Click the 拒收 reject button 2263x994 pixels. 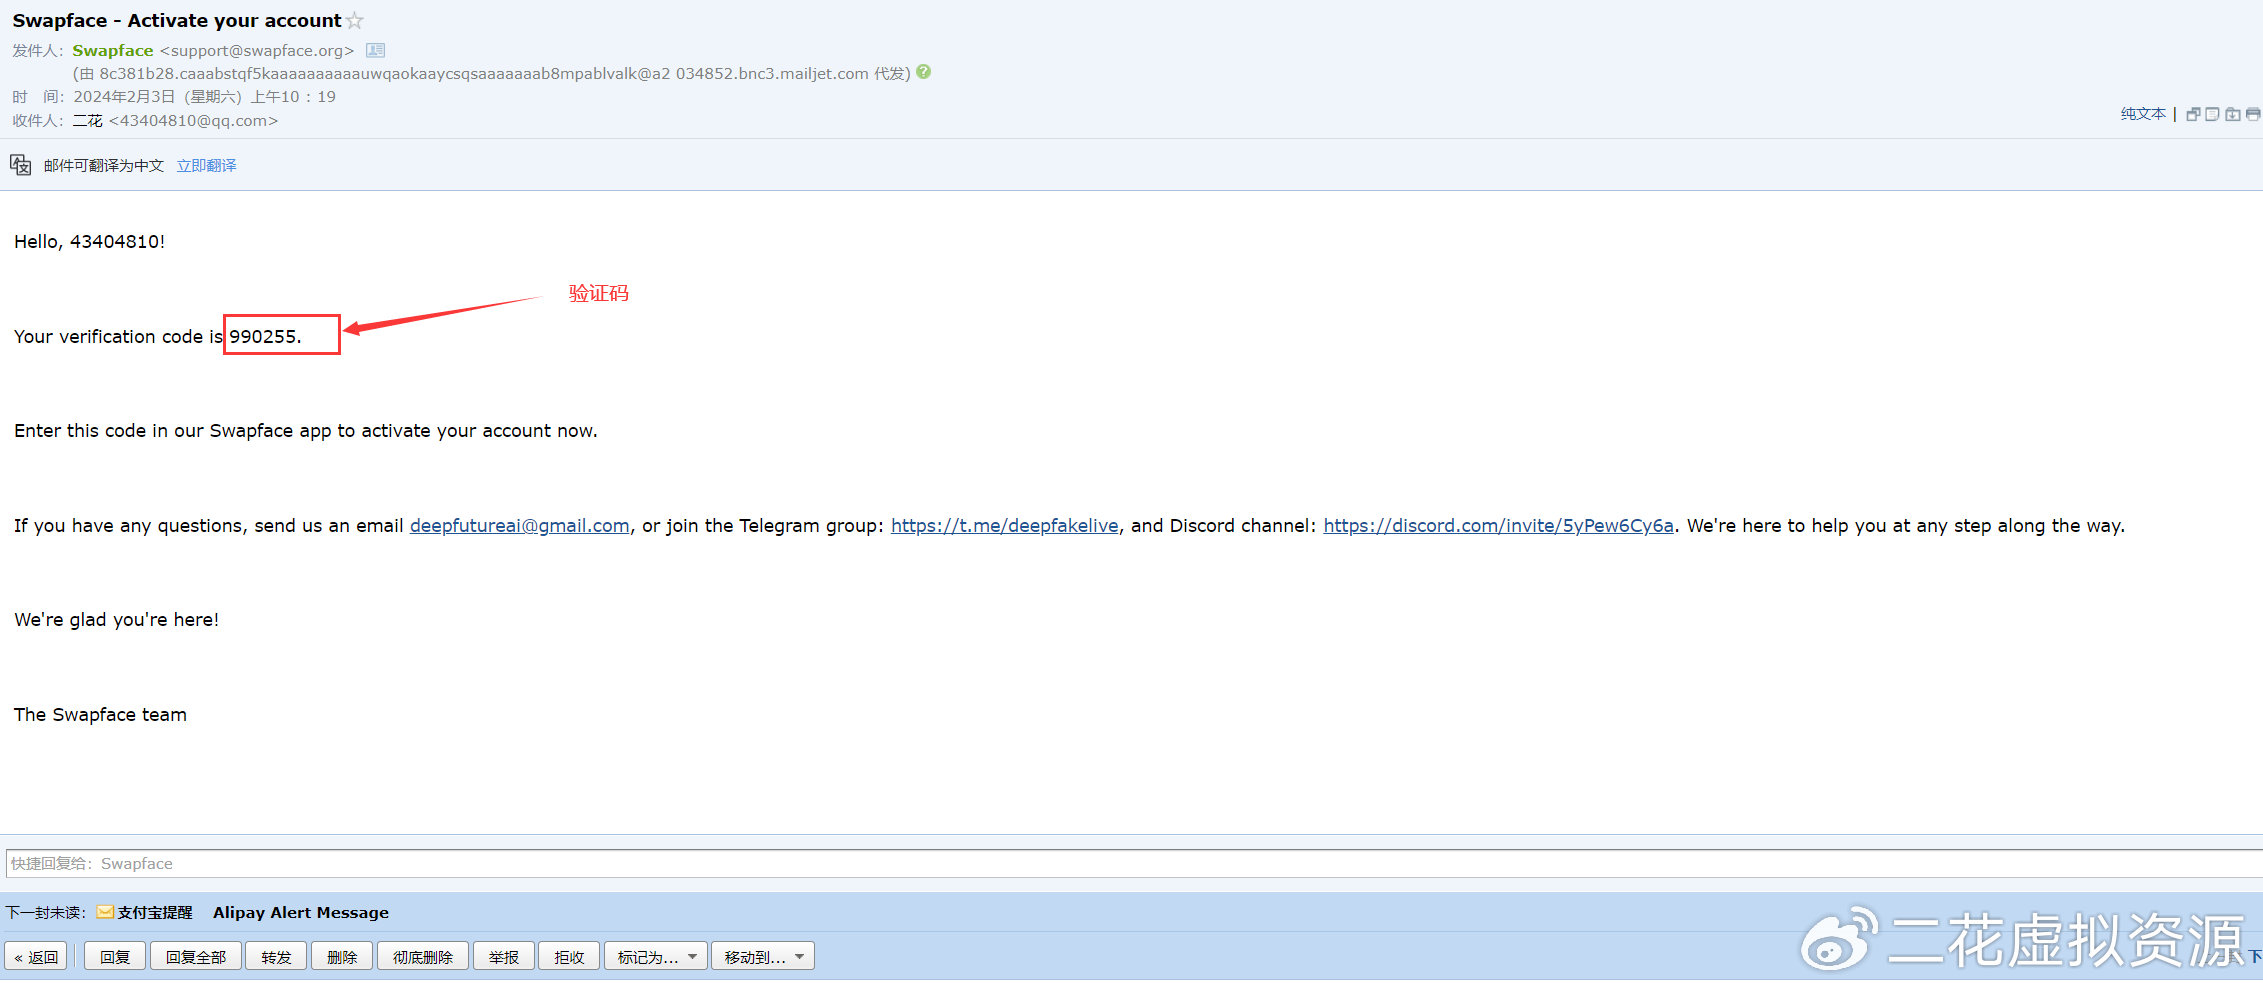pyautogui.click(x=569, y=957)
